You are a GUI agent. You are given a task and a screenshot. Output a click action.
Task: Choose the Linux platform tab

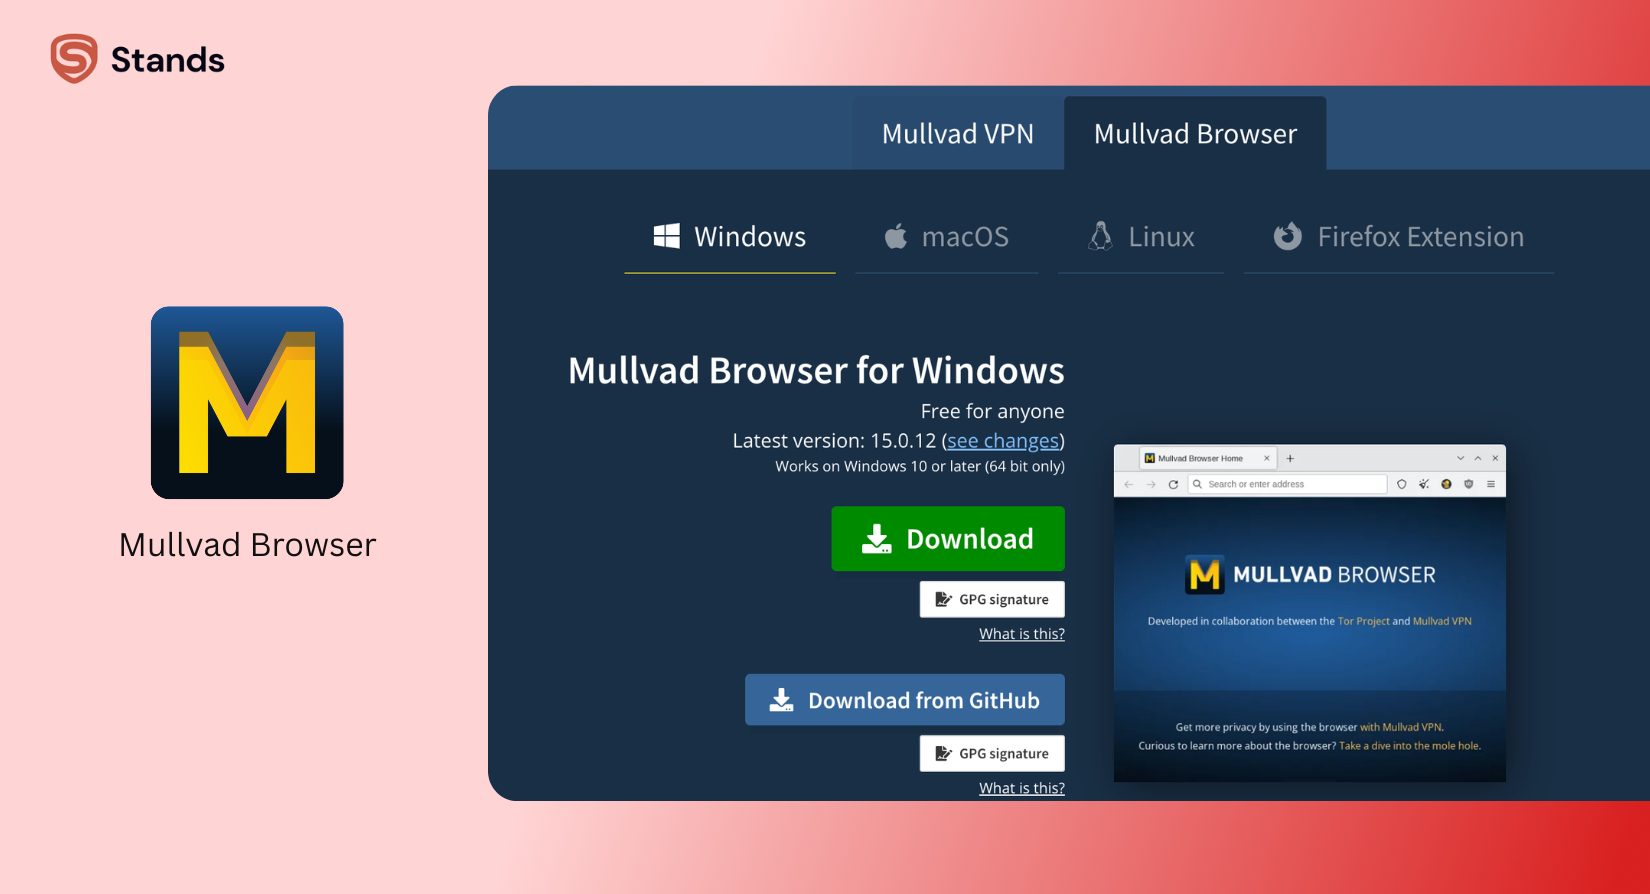(x=1141, y=237)
